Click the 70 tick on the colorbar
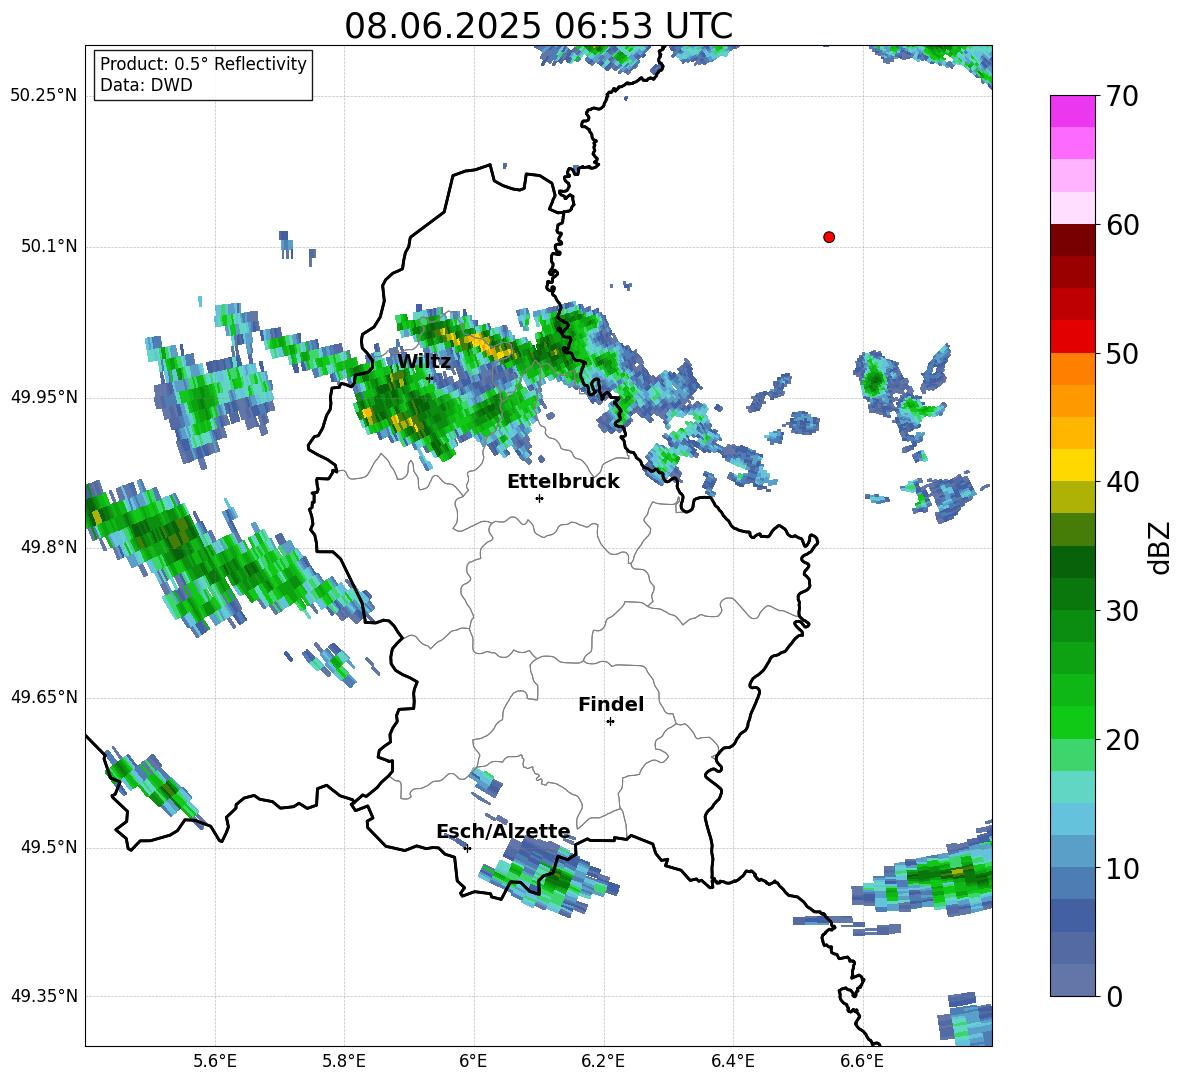 point(1122,96)
